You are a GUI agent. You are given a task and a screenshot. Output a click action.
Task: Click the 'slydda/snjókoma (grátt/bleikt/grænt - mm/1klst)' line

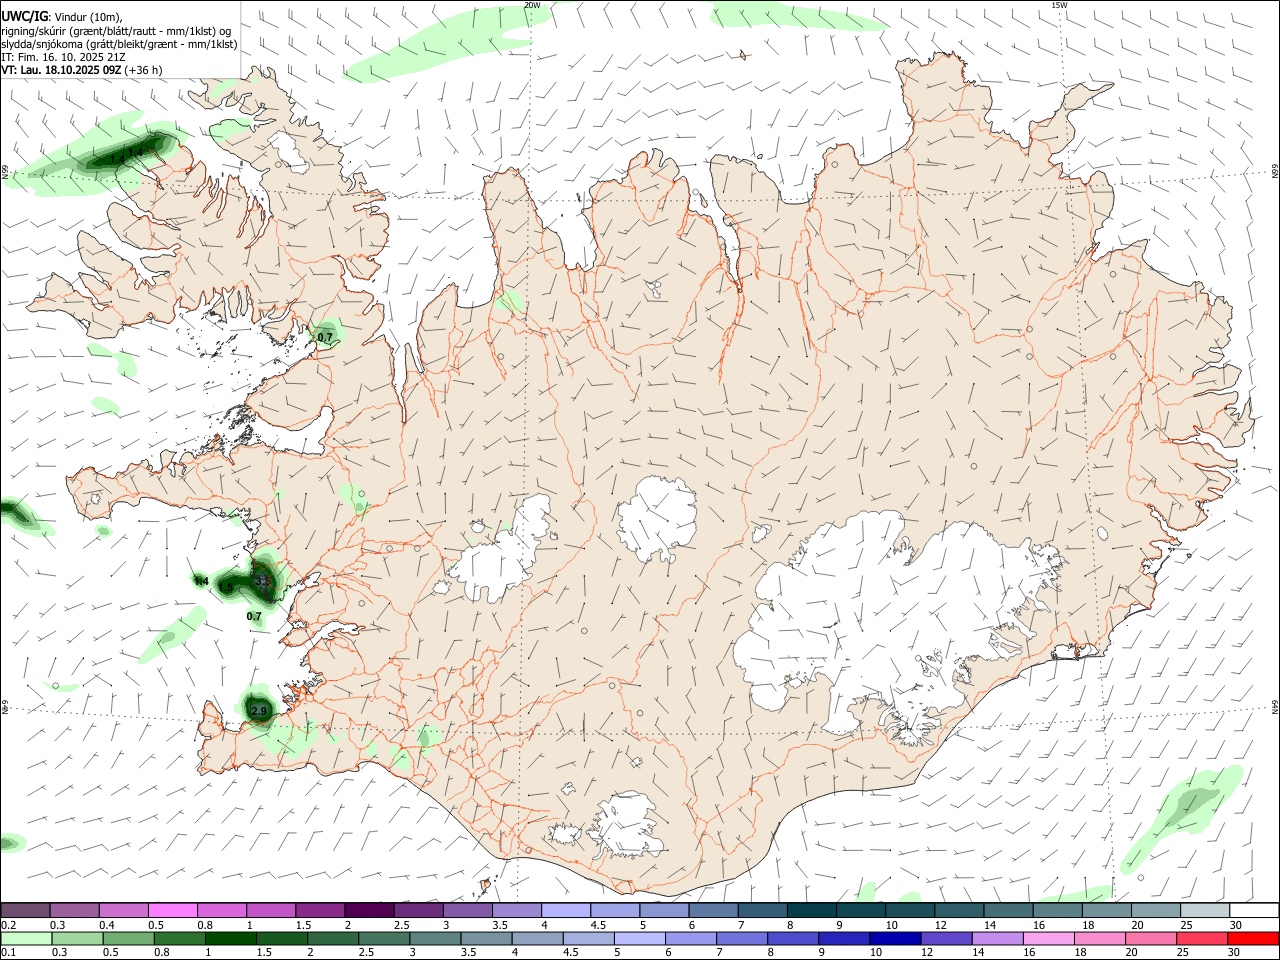click(x=119, y=44)
